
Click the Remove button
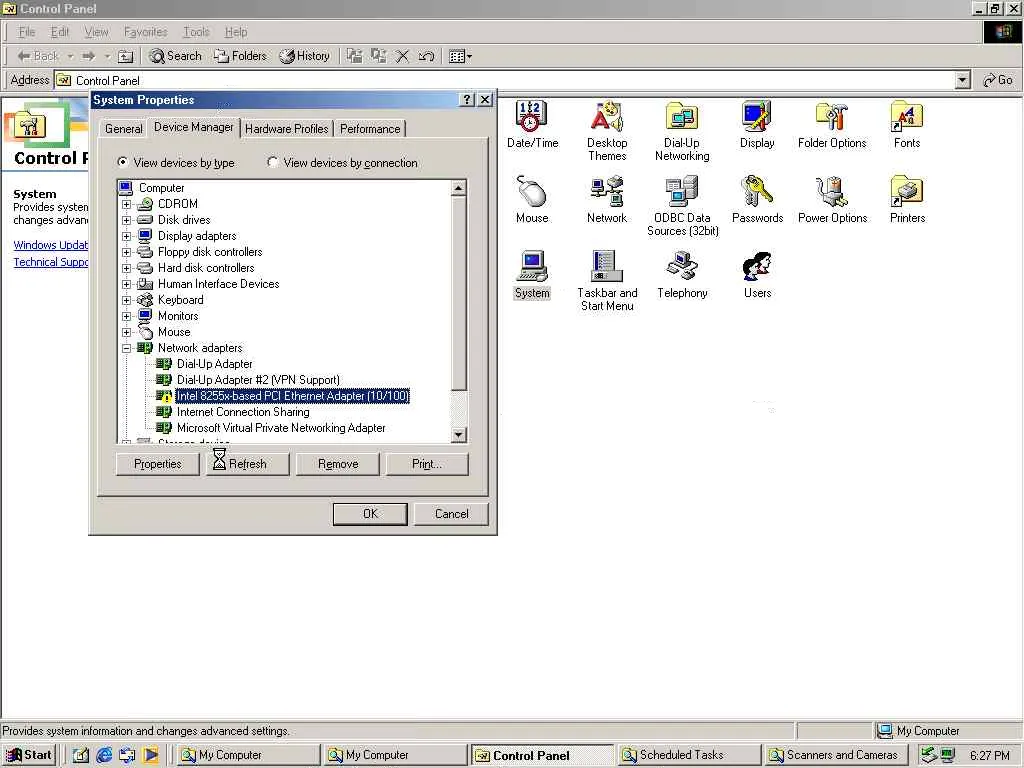coord(338,464)
